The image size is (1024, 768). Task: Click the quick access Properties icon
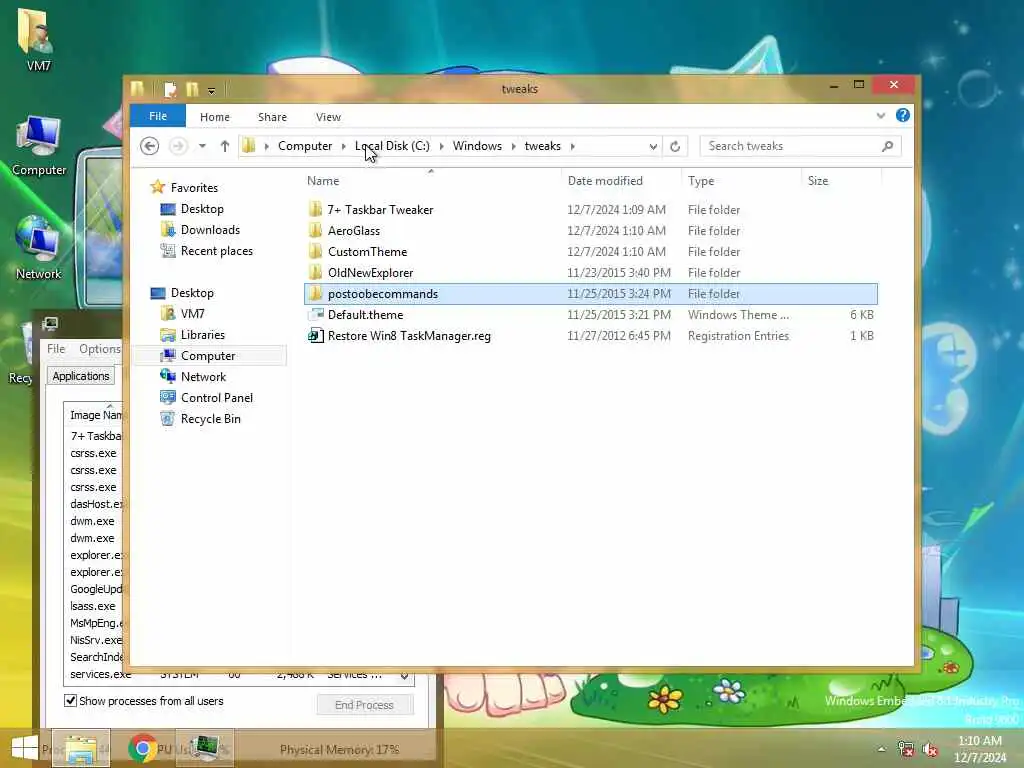[x=170, y=89]
